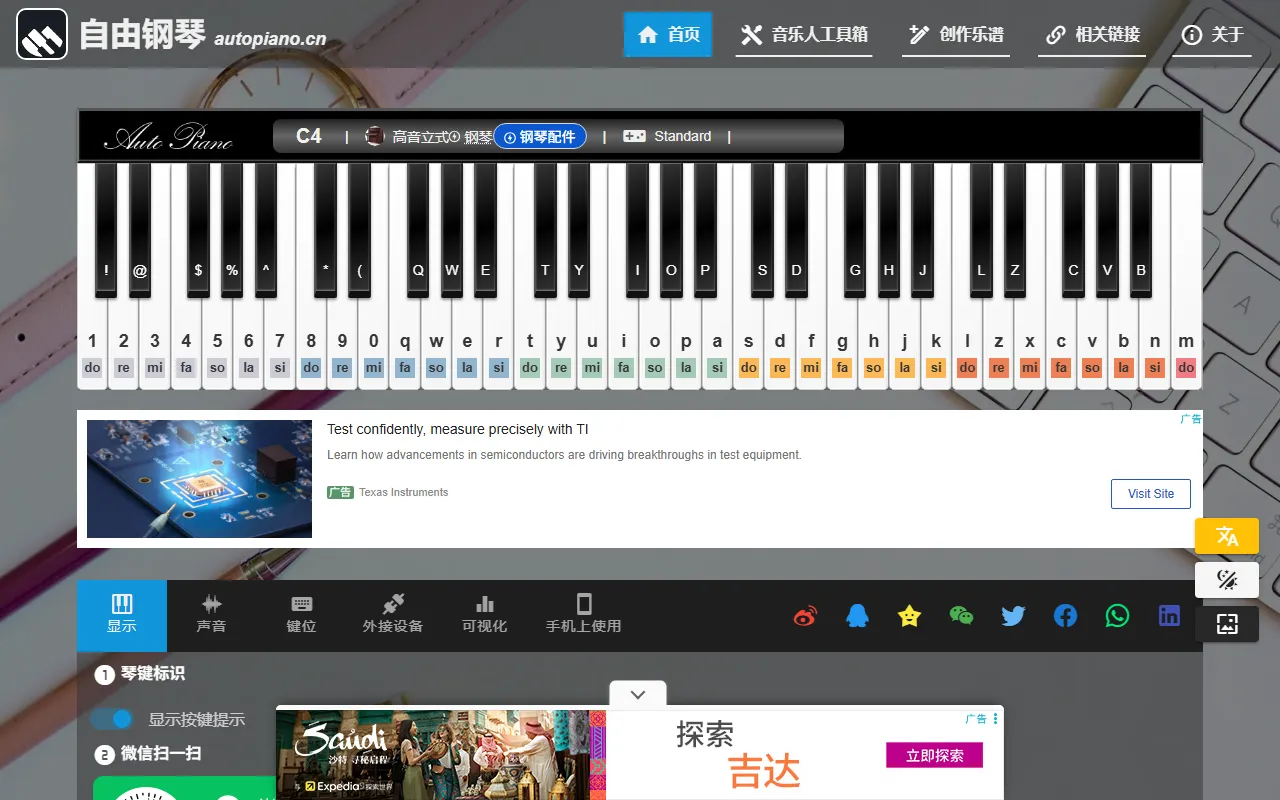The height and width of the screenshot is (800, 1280).
Task: Collapse the bottom ad with chevron
Action: (x=638, y=694)
